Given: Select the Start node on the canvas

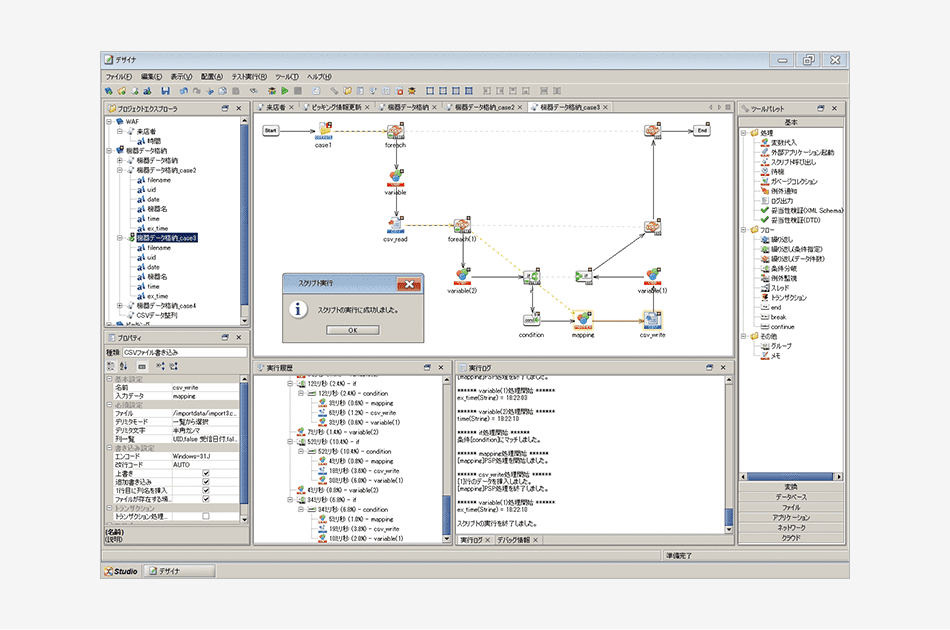Looking at the screenshot, I should [270, 130].
